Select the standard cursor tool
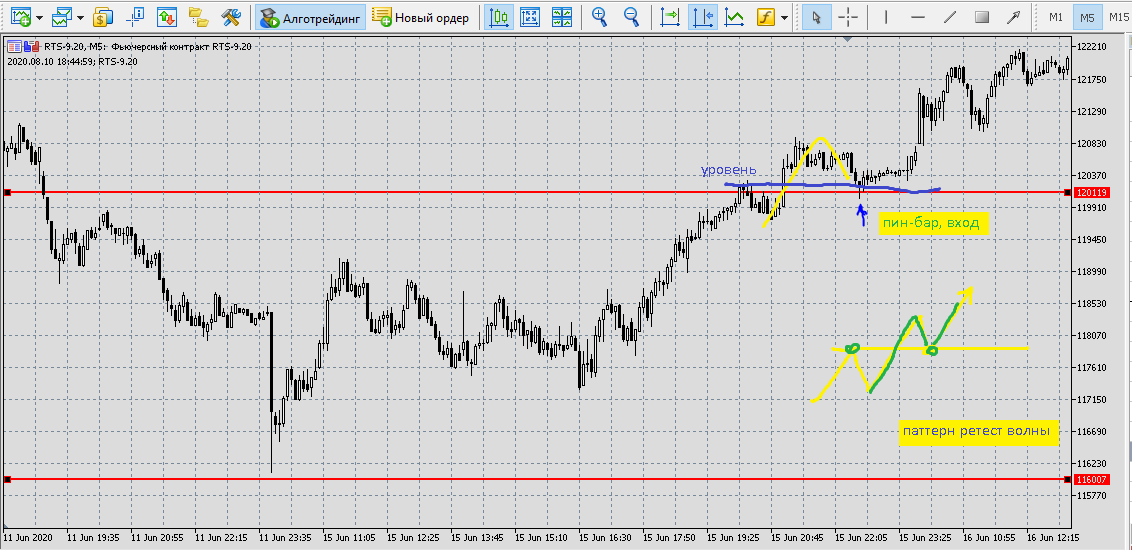The width and height of the screenshot is (1132, 550). pyautogui.click(x=817, y=17)
